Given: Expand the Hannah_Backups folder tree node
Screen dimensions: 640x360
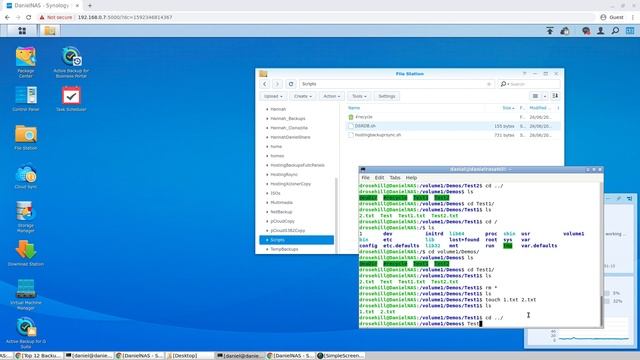Looking at the screenshot, I should pos(267,118).
